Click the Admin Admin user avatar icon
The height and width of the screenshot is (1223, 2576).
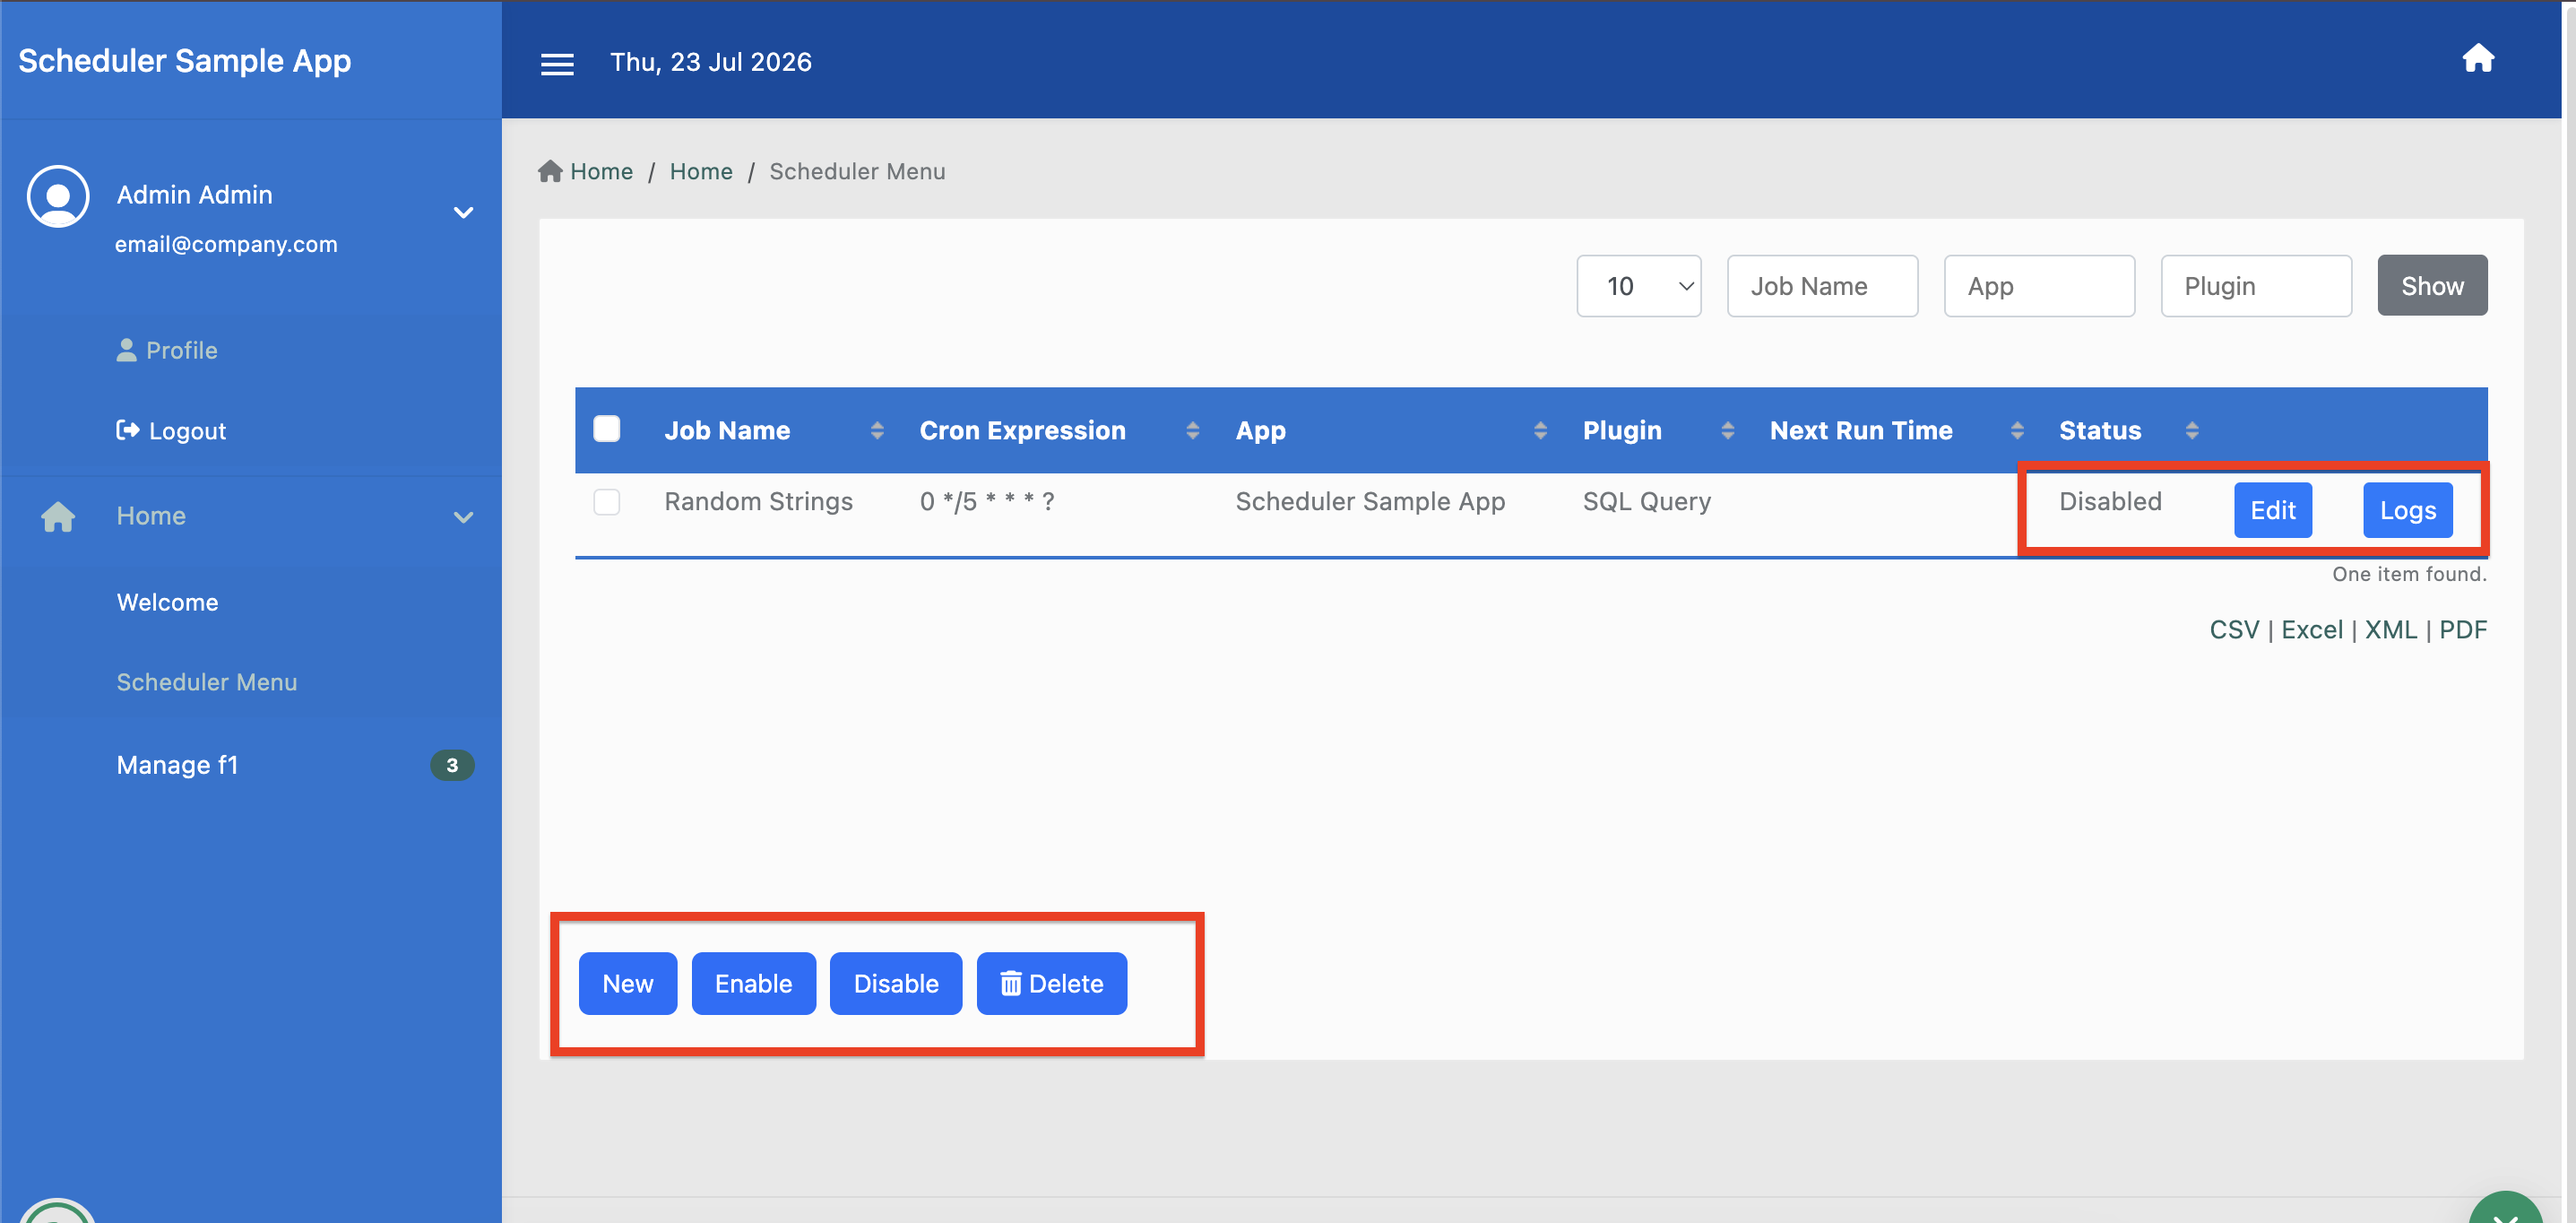(x=58, y=196)
